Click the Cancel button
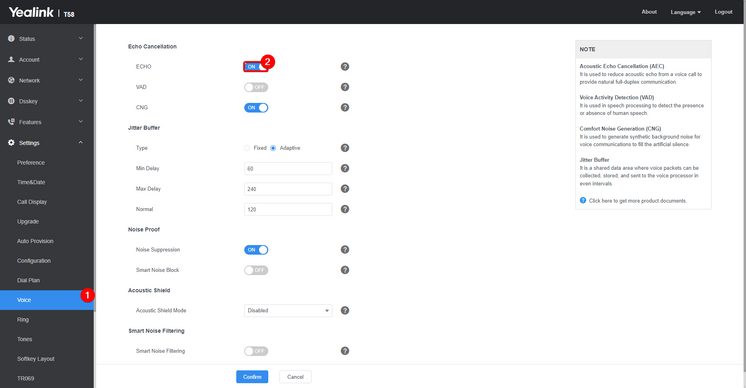The image size is (746, 388). pos(295,377)
